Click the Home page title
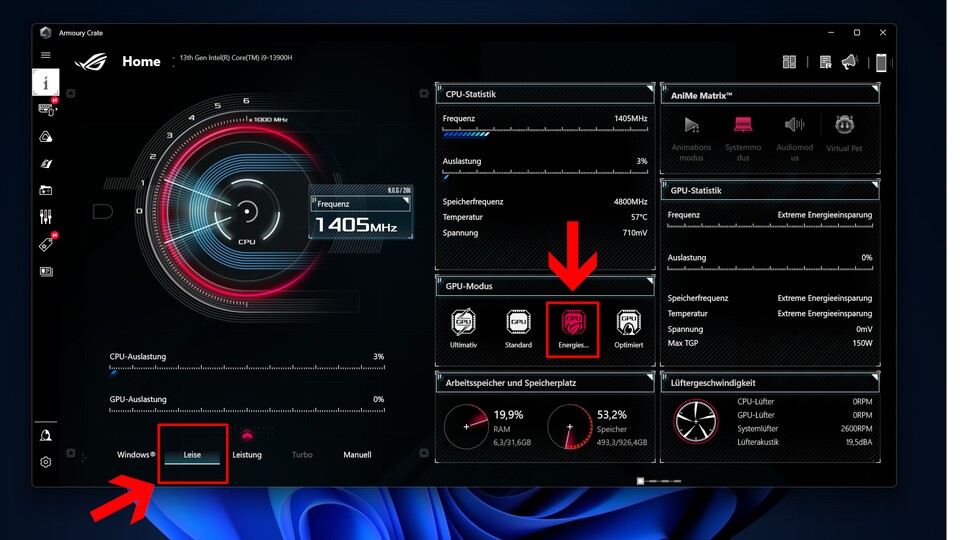The height and width of the screenshot is (540, 960). 141,61
